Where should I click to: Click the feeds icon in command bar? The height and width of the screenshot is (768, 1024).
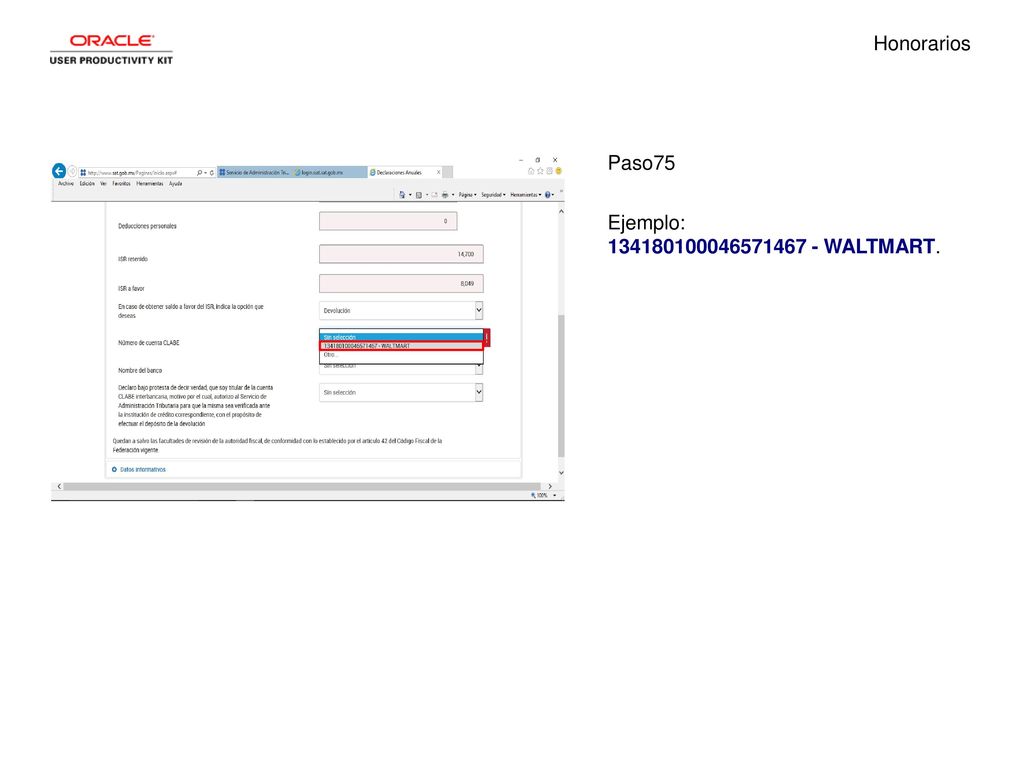click(x=419, y=195)
